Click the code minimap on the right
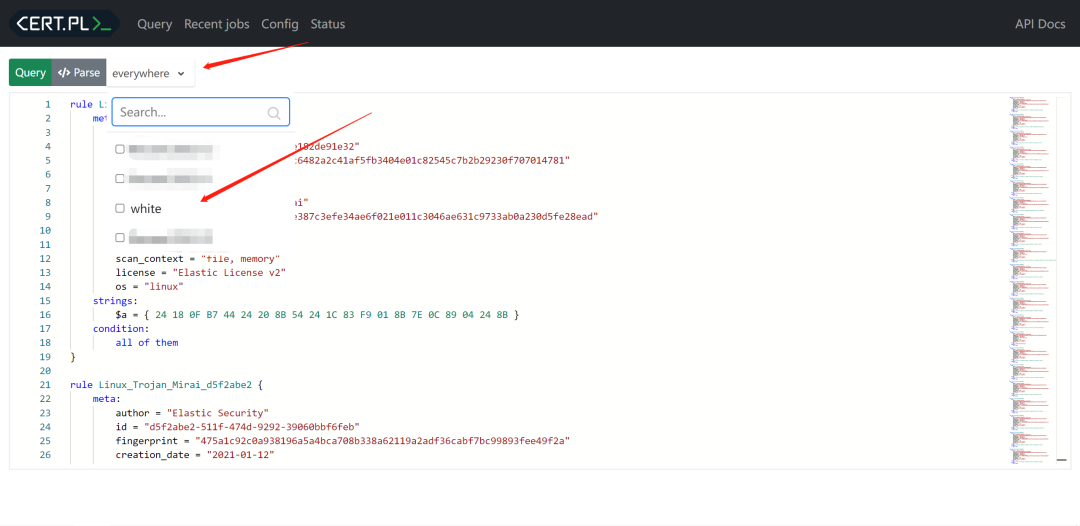This screenshot has height=526, width=1080. (x=1032, y=280)
